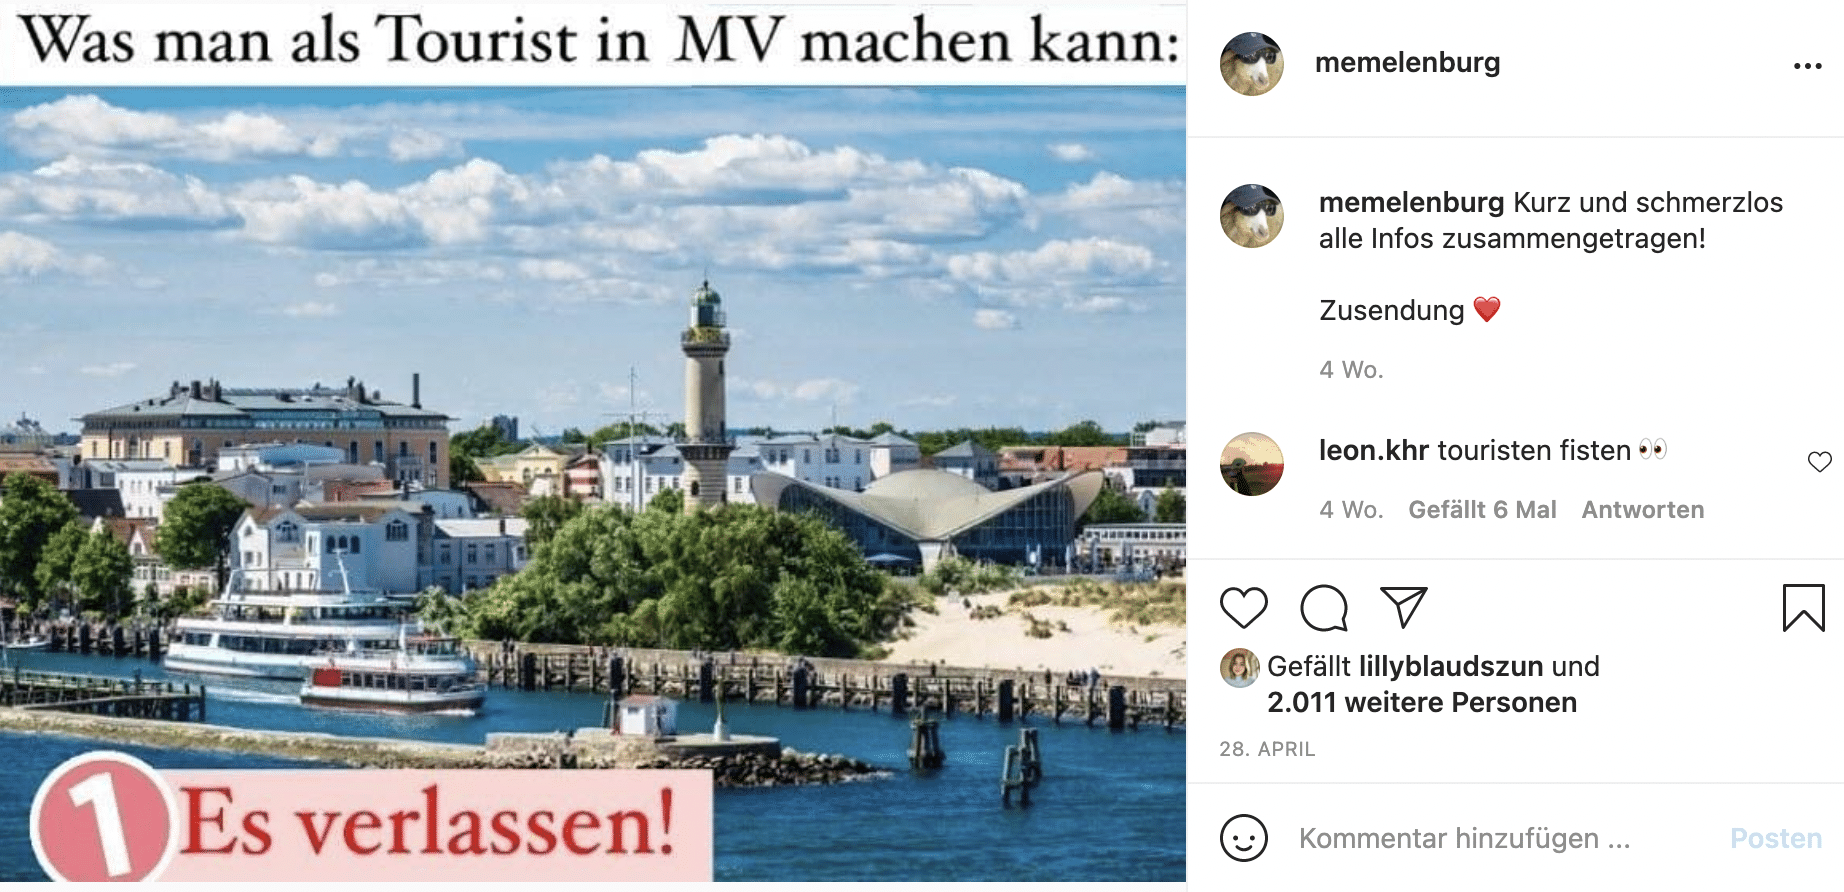Viewport: 1844px width, 892px height.
Task: Open memelenburg username in the header
Action: click(x=1407, y=62)
